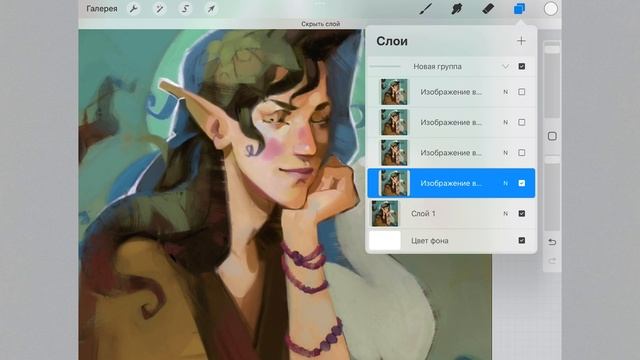The height and width of the screenshot is (360, 640).
Task: Tap thumbnail of third Изображение layer
Action: [394, 153]
